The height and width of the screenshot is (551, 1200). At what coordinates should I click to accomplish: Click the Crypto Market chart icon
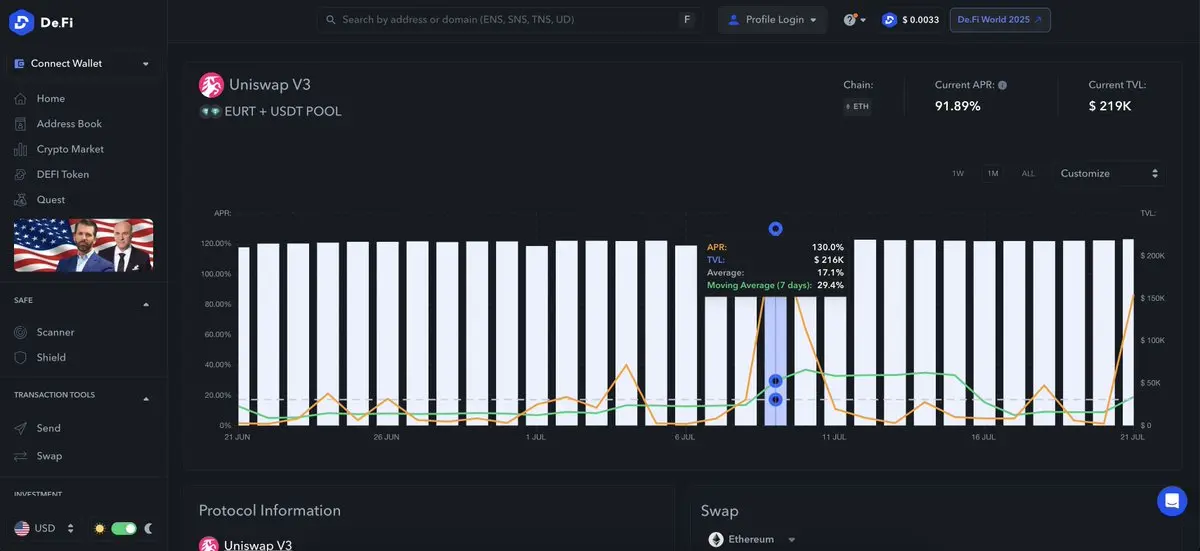click(x=20, y=149)
